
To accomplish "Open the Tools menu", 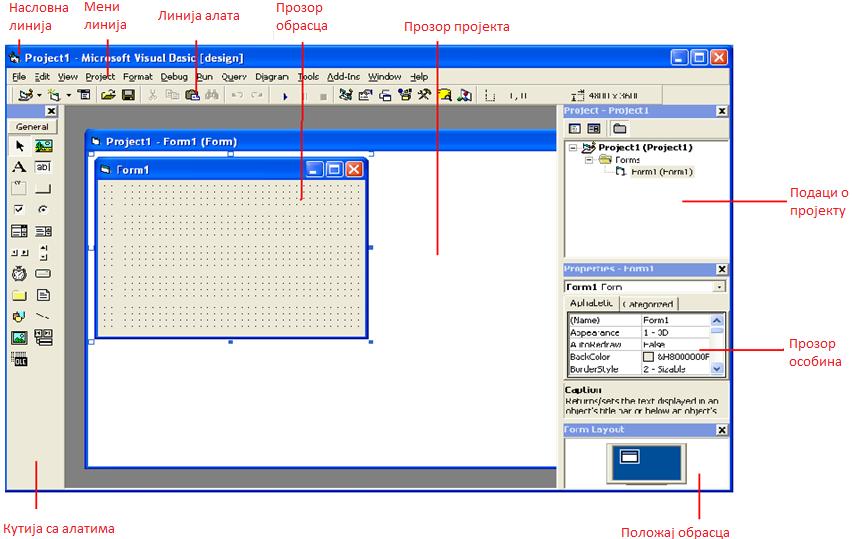I will click(x=308, y=77).
